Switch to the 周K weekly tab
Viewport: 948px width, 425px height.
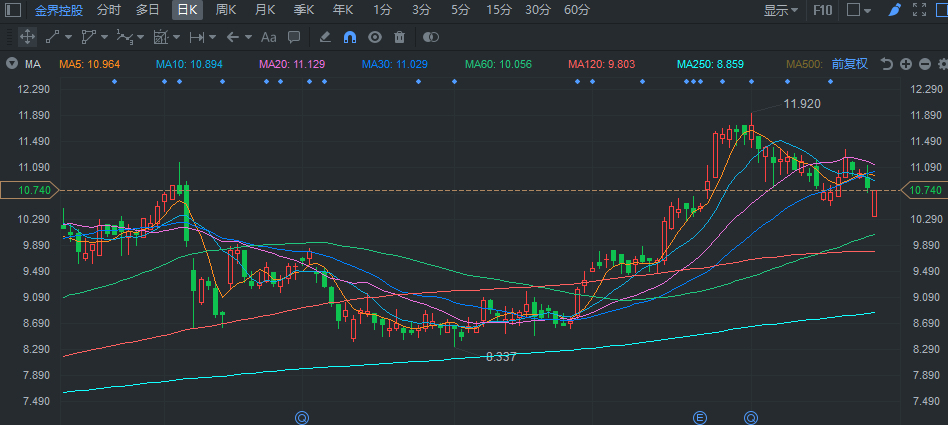click(226, 10)
